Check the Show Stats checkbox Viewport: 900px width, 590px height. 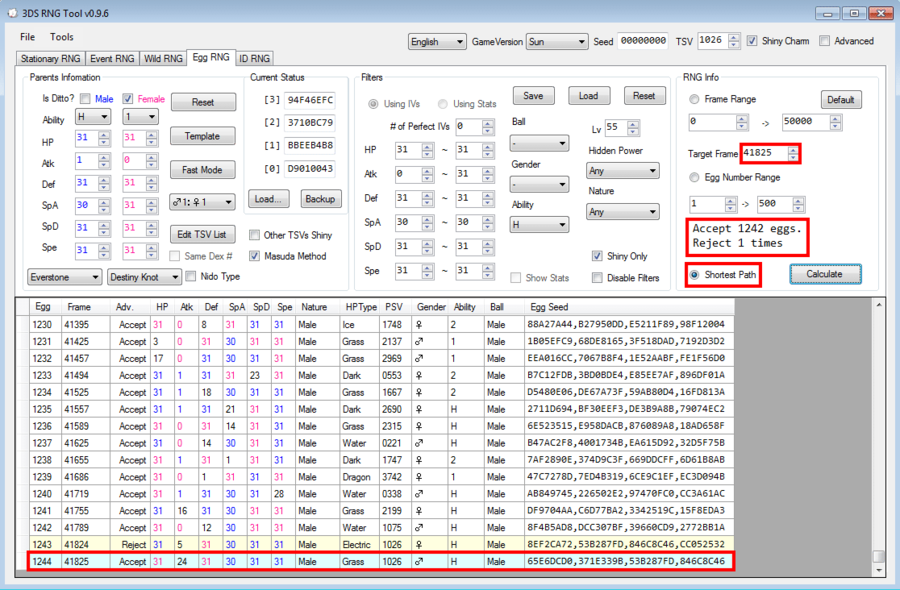coord(516,278)
